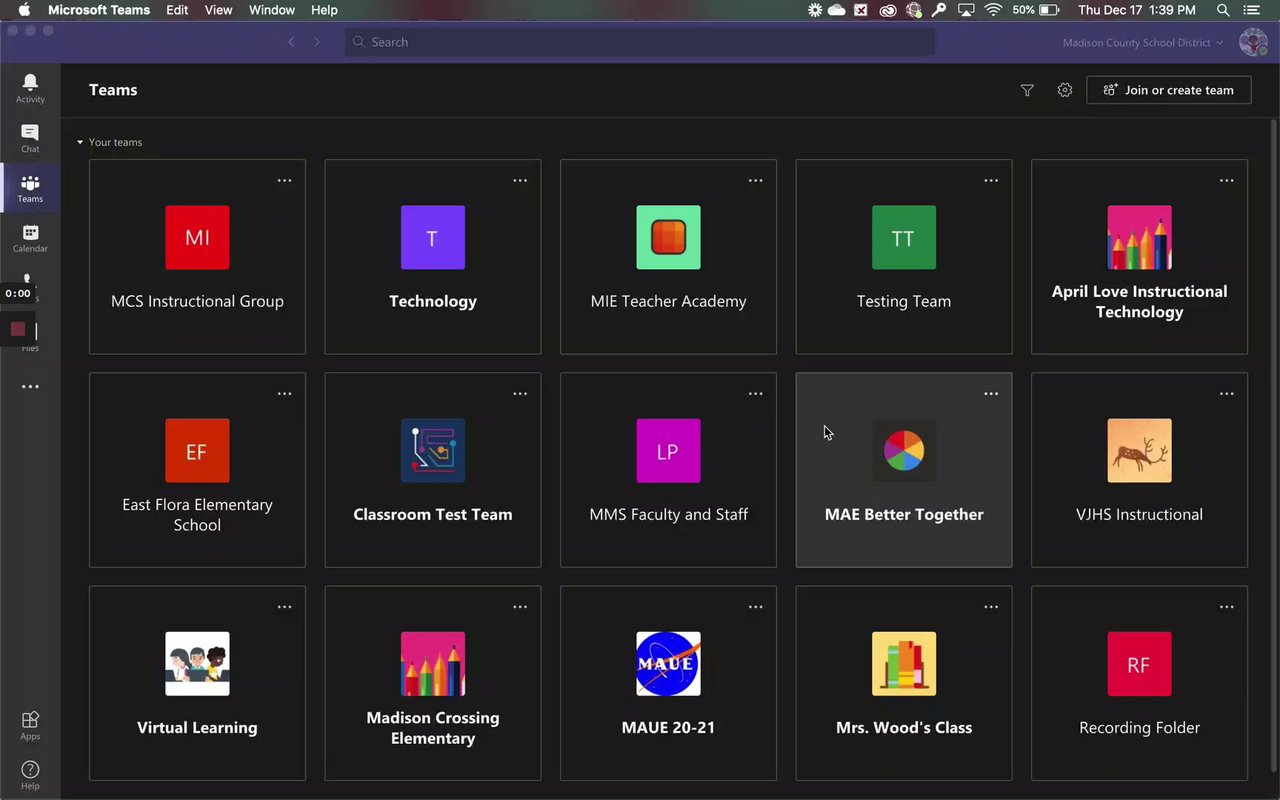
Task: Open Chat in the sidebar
Action: 30,138
